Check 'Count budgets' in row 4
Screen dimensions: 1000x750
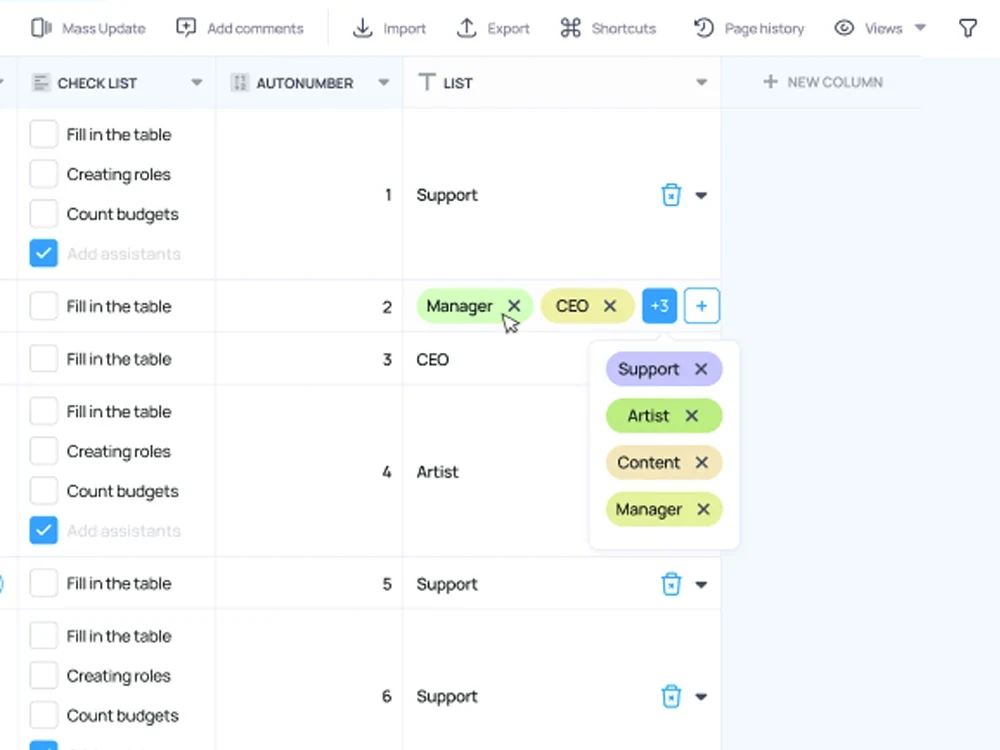(x=43, y=491)
